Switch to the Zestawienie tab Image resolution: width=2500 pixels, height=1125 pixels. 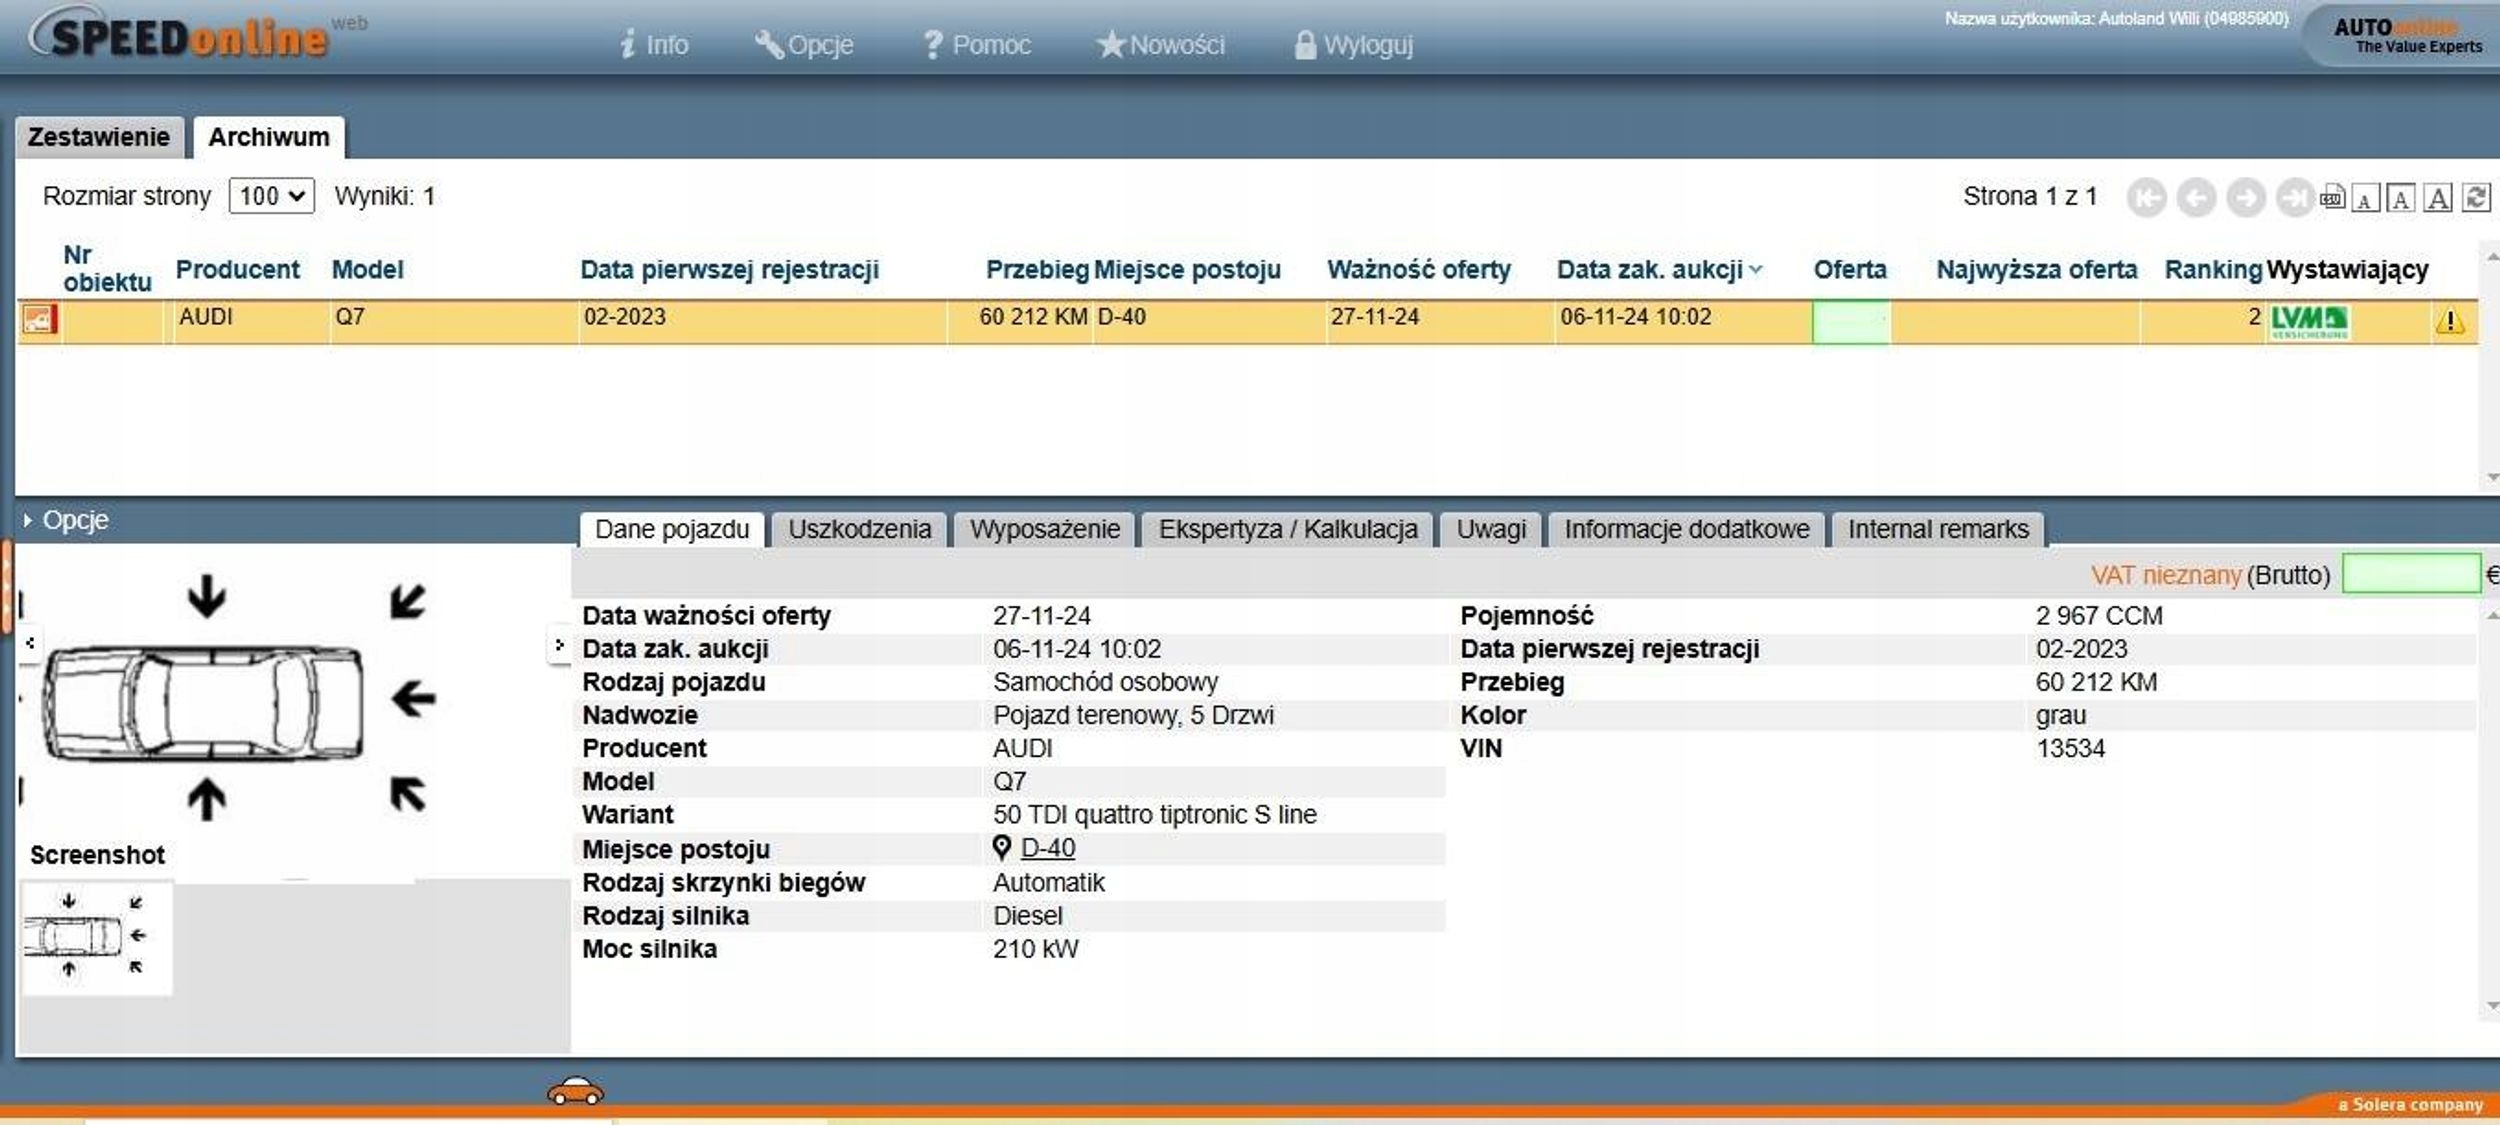(99, 137)
